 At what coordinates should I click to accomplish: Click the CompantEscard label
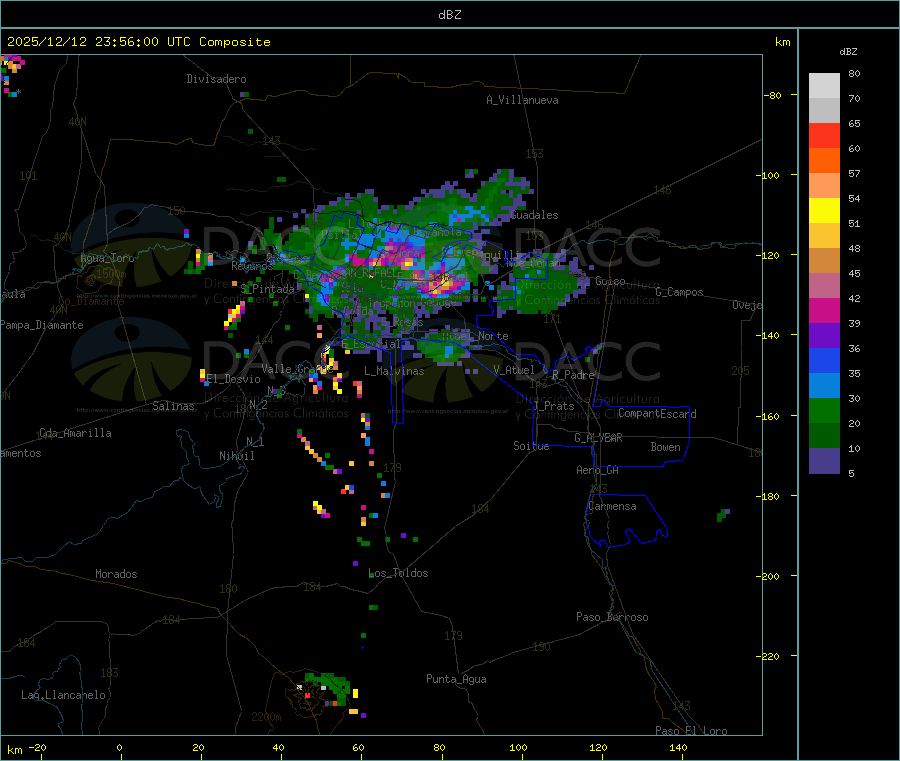coord(657,414)
